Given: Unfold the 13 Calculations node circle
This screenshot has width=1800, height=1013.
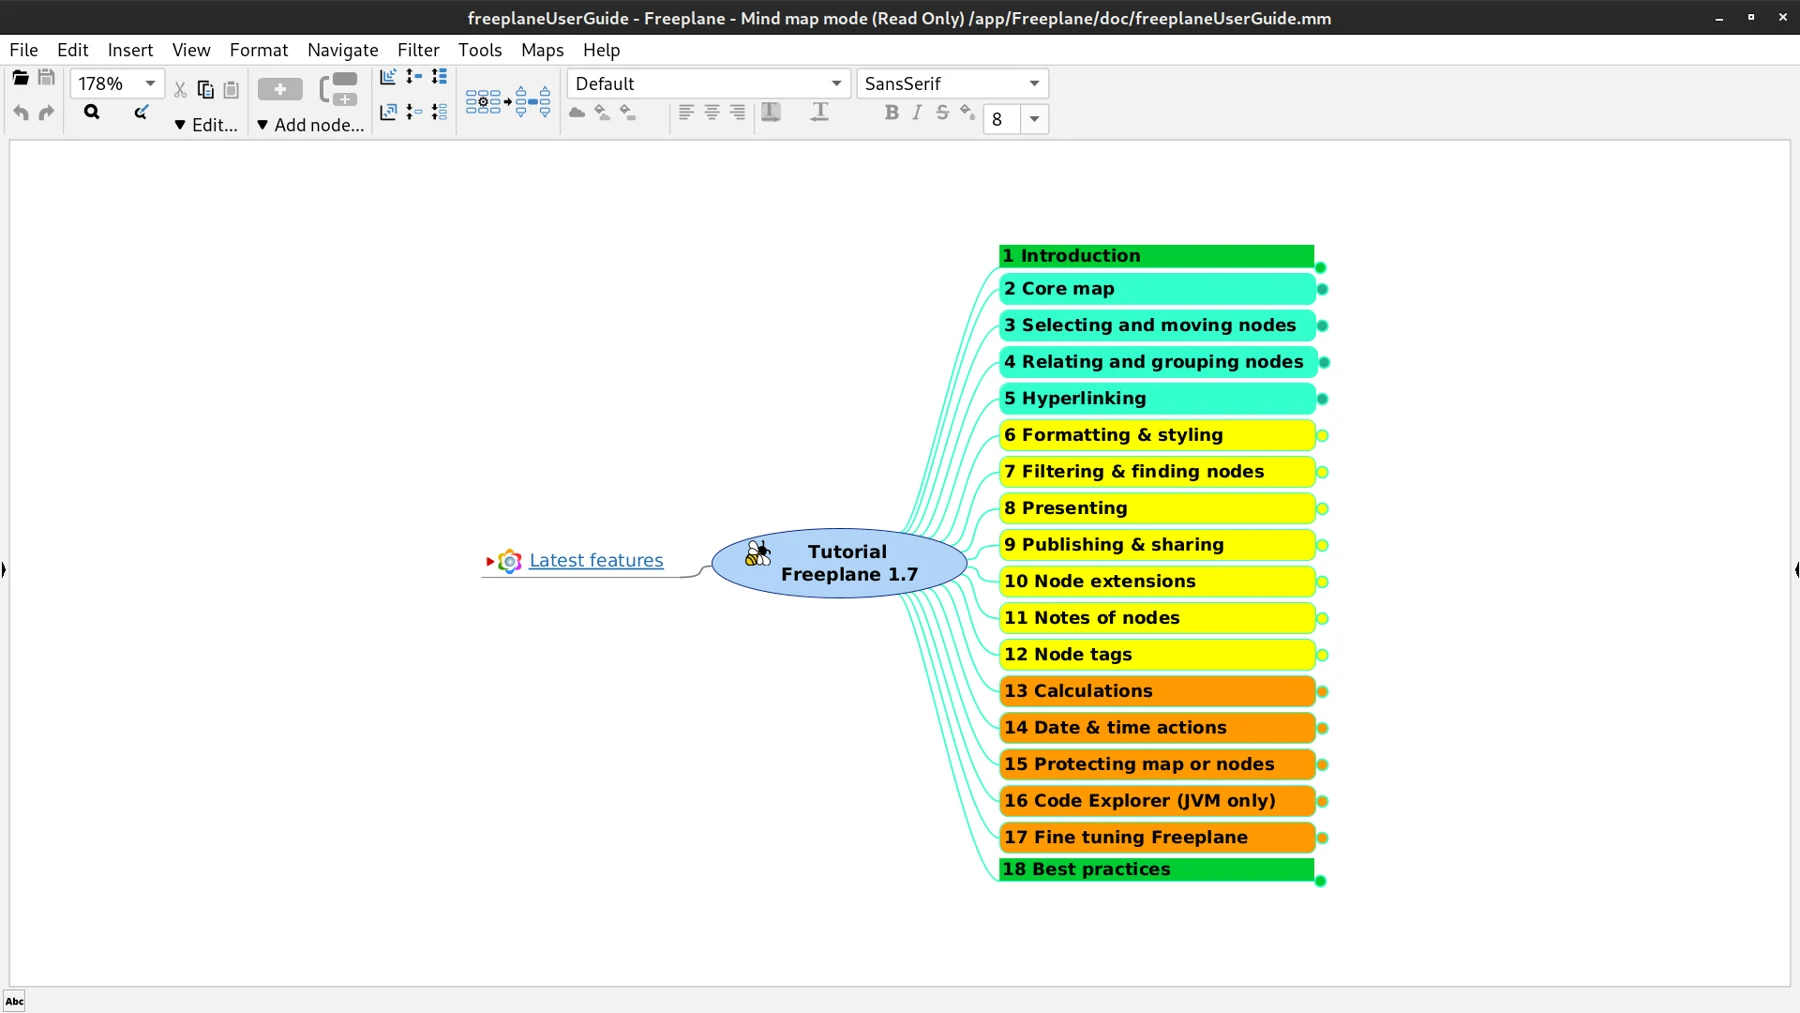Looking at the screenshot, I should pos(1322,691).
